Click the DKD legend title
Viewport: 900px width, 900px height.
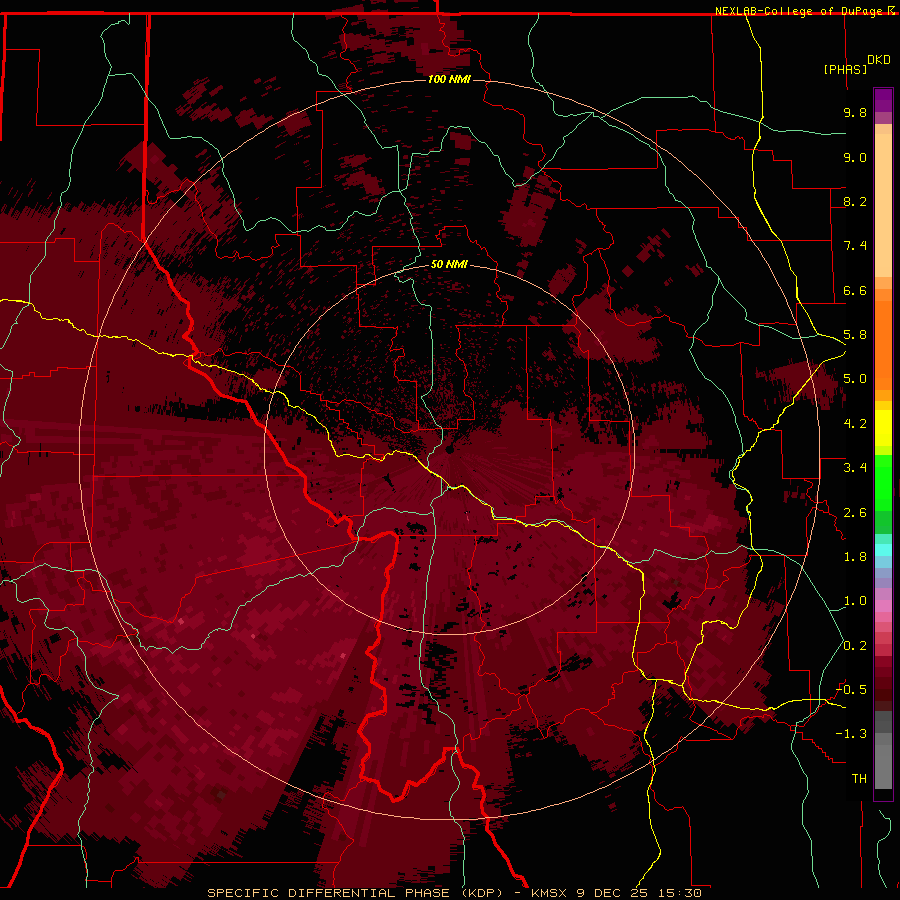(x=878, y=60)
